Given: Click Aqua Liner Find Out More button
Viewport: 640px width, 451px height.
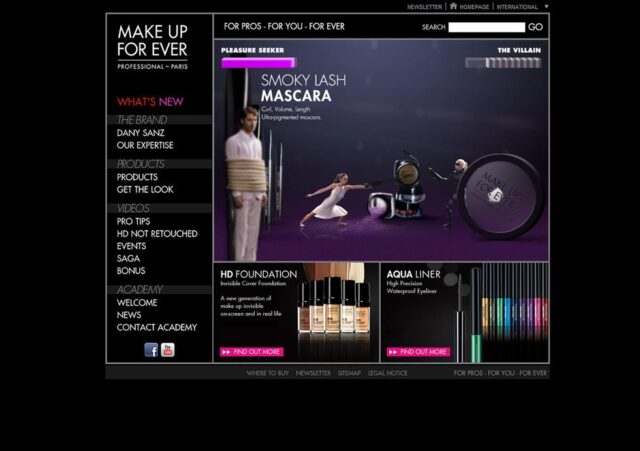Looking at the screenshot, I should 418,352.
